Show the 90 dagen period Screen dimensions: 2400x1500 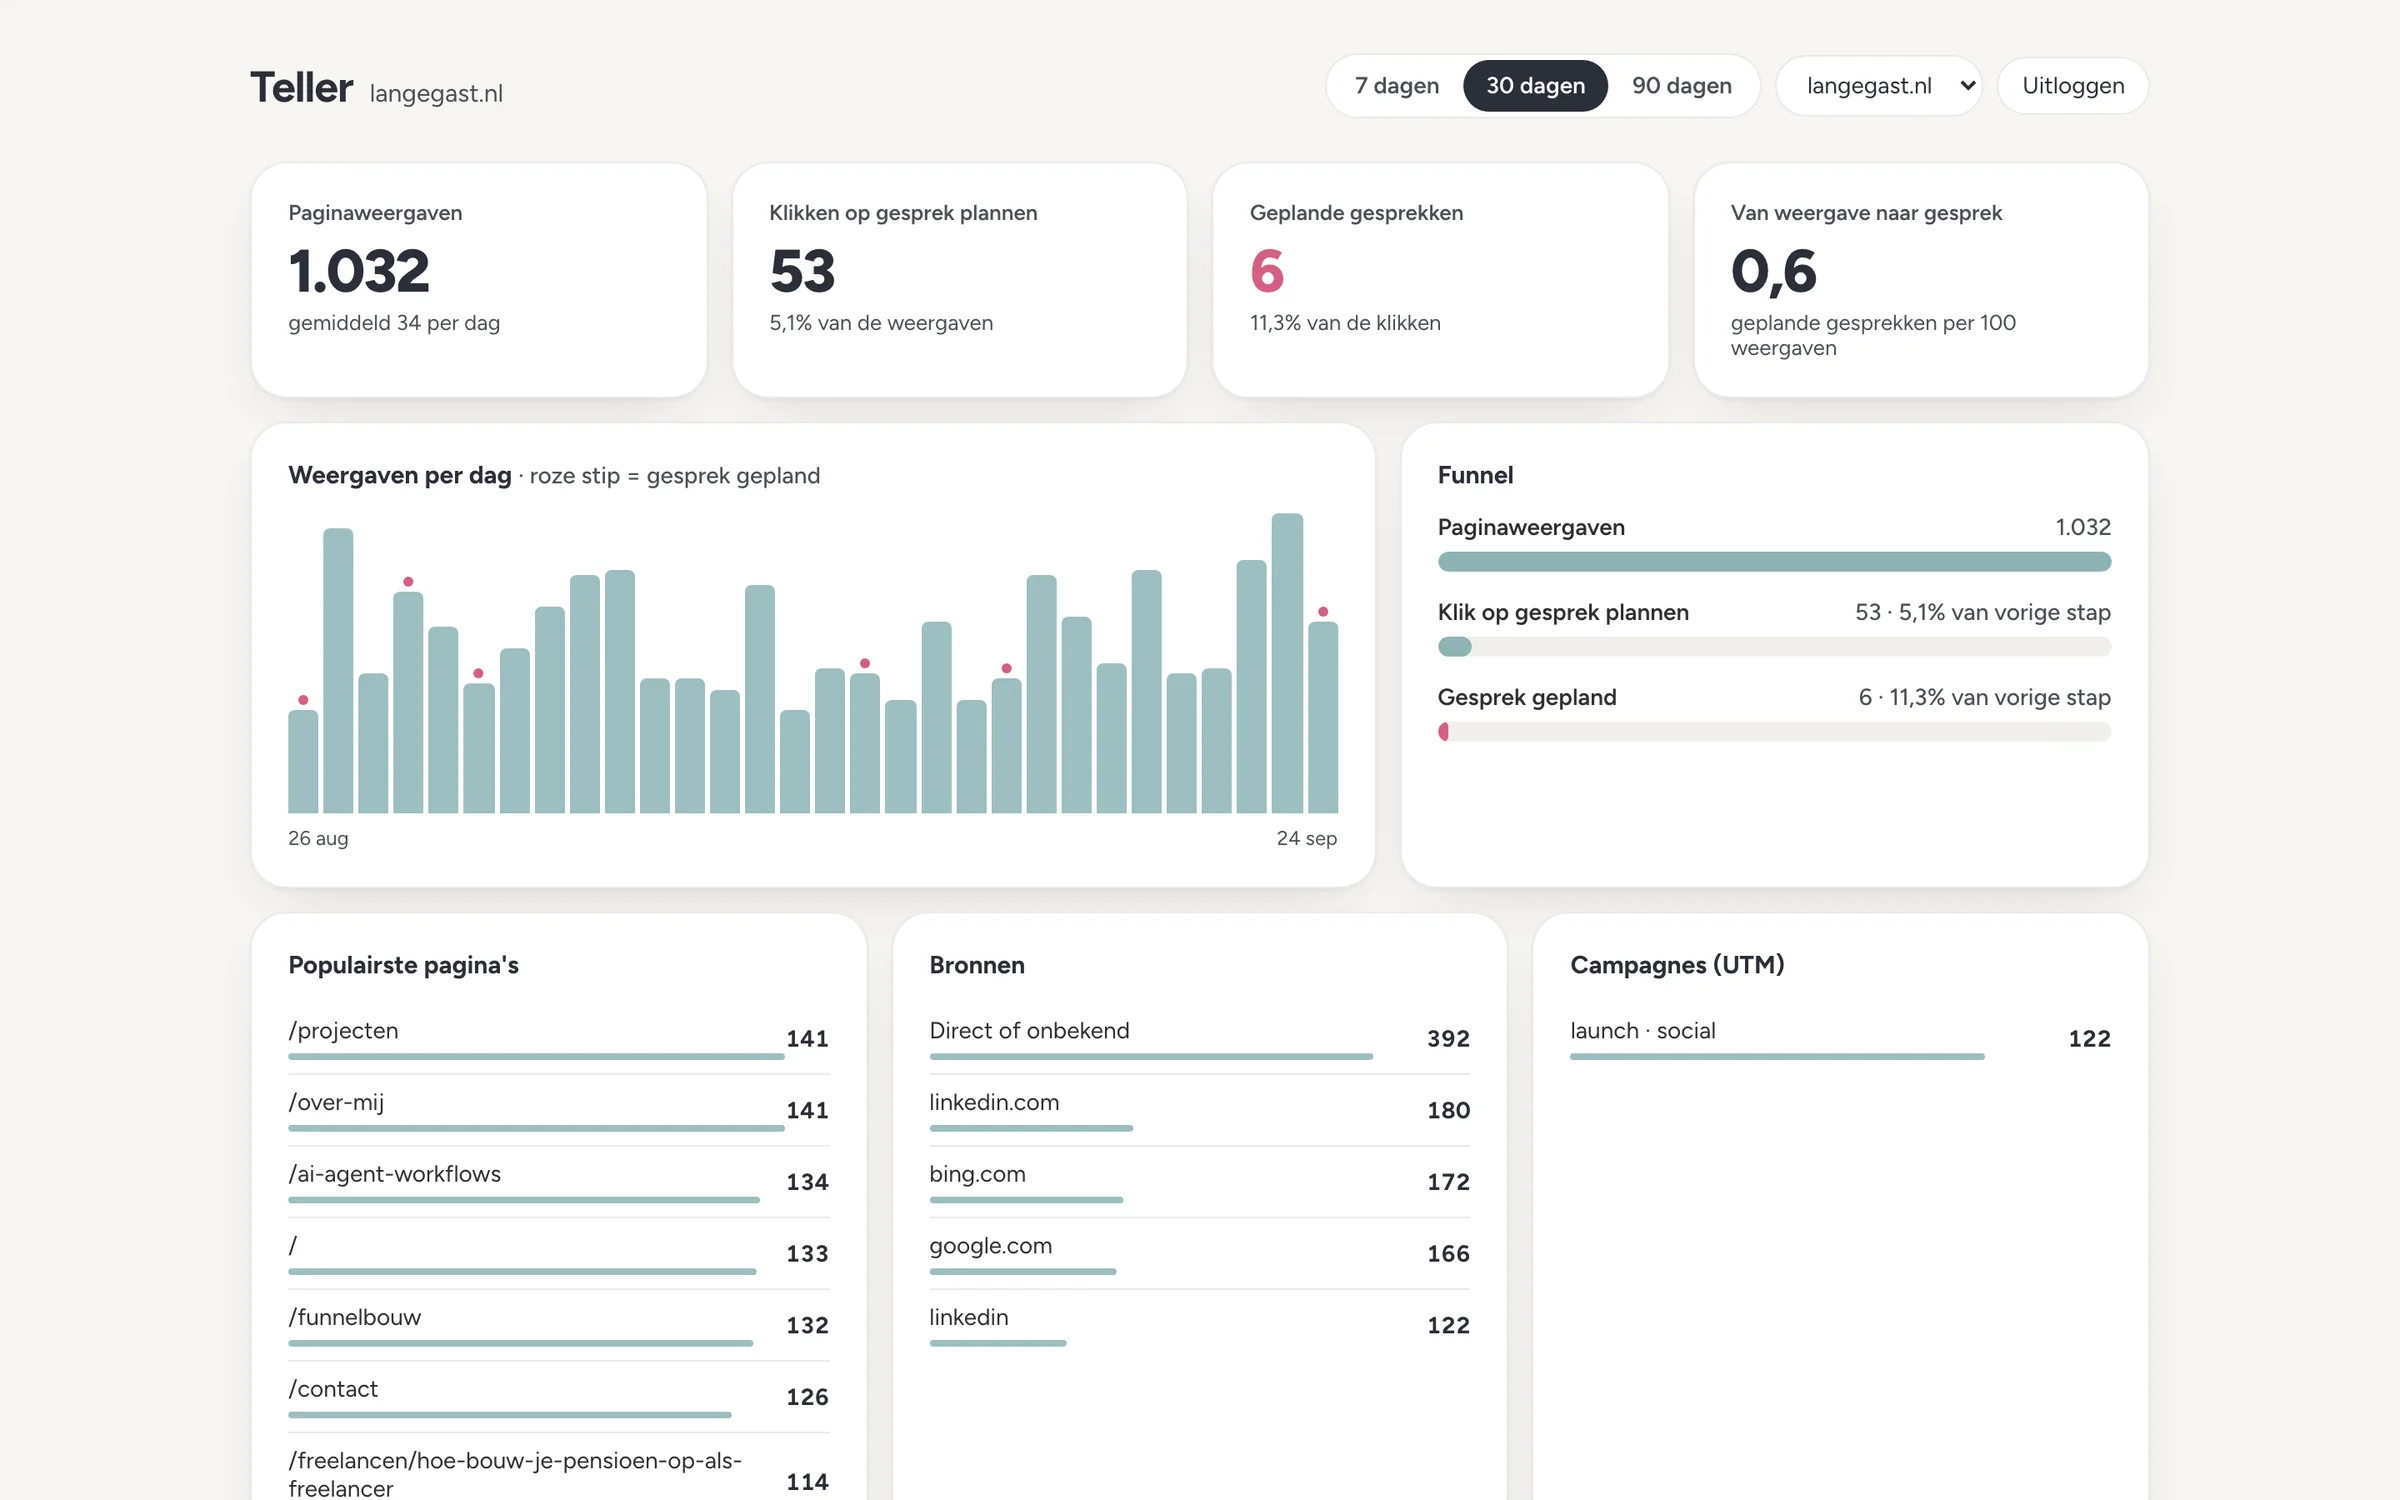1681,86
